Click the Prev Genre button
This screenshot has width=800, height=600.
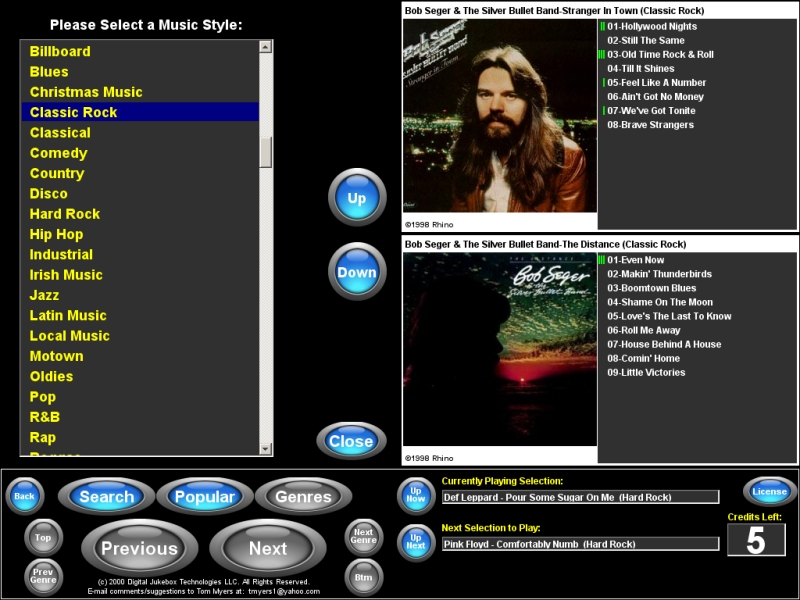tap(42, 572)
